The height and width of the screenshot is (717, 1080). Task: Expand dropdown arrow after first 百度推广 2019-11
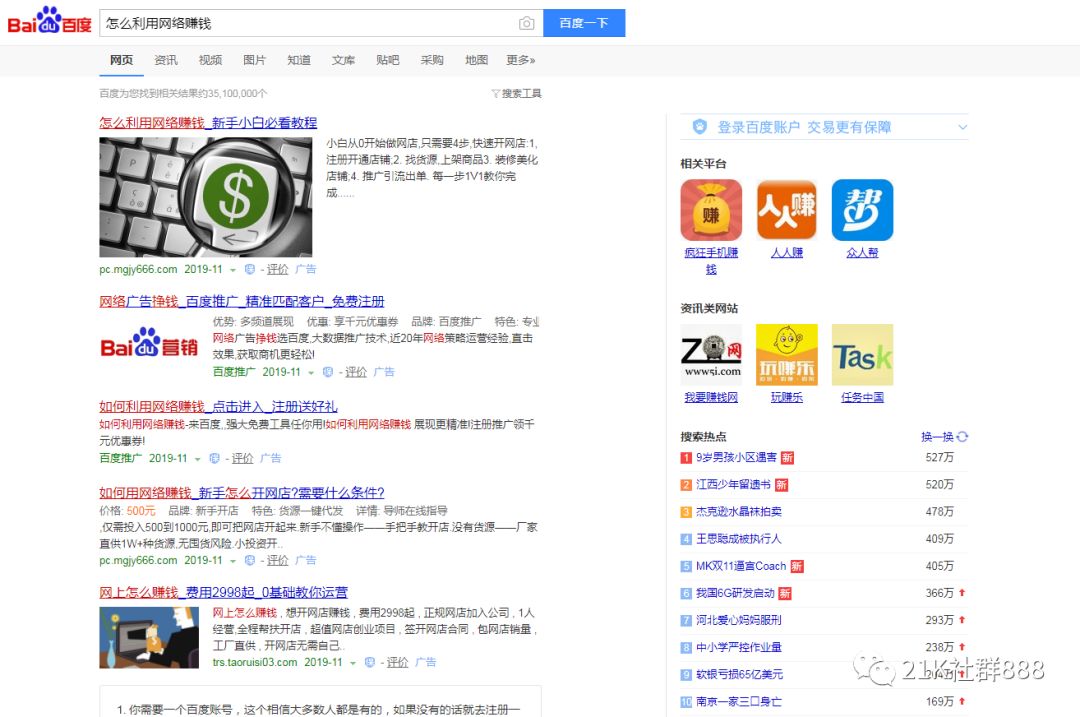click(x=311, y=373)
